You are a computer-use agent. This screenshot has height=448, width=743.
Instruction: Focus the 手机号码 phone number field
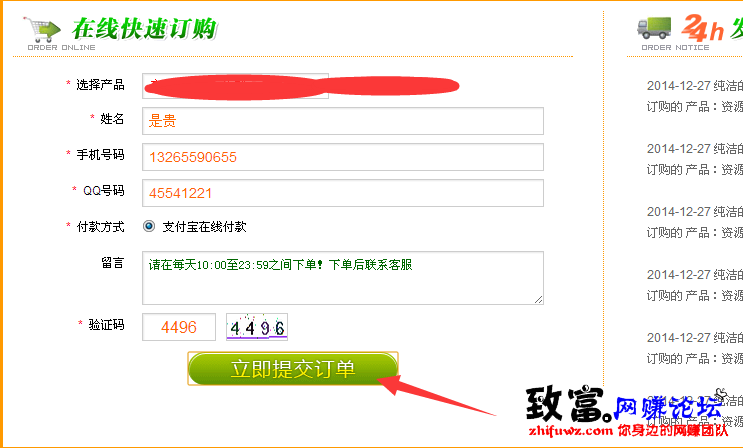coord(343,157)
